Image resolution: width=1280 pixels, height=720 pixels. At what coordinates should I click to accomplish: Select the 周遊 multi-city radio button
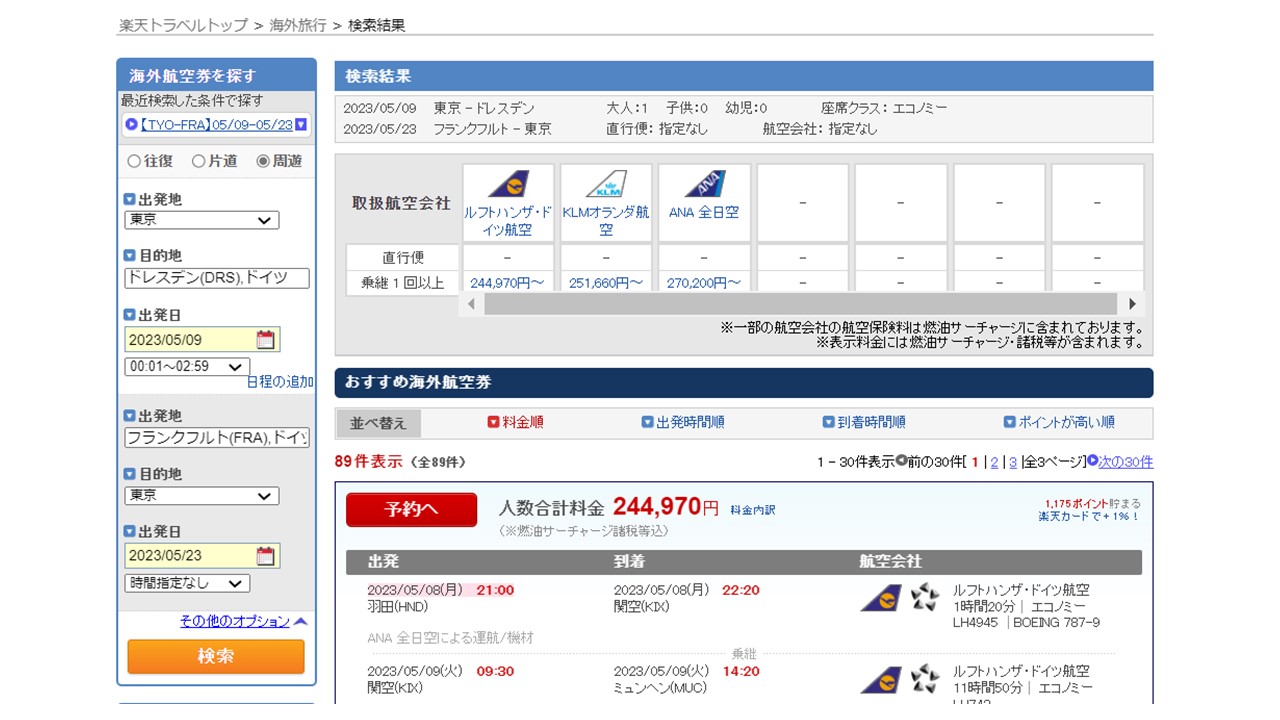[263, 161]
